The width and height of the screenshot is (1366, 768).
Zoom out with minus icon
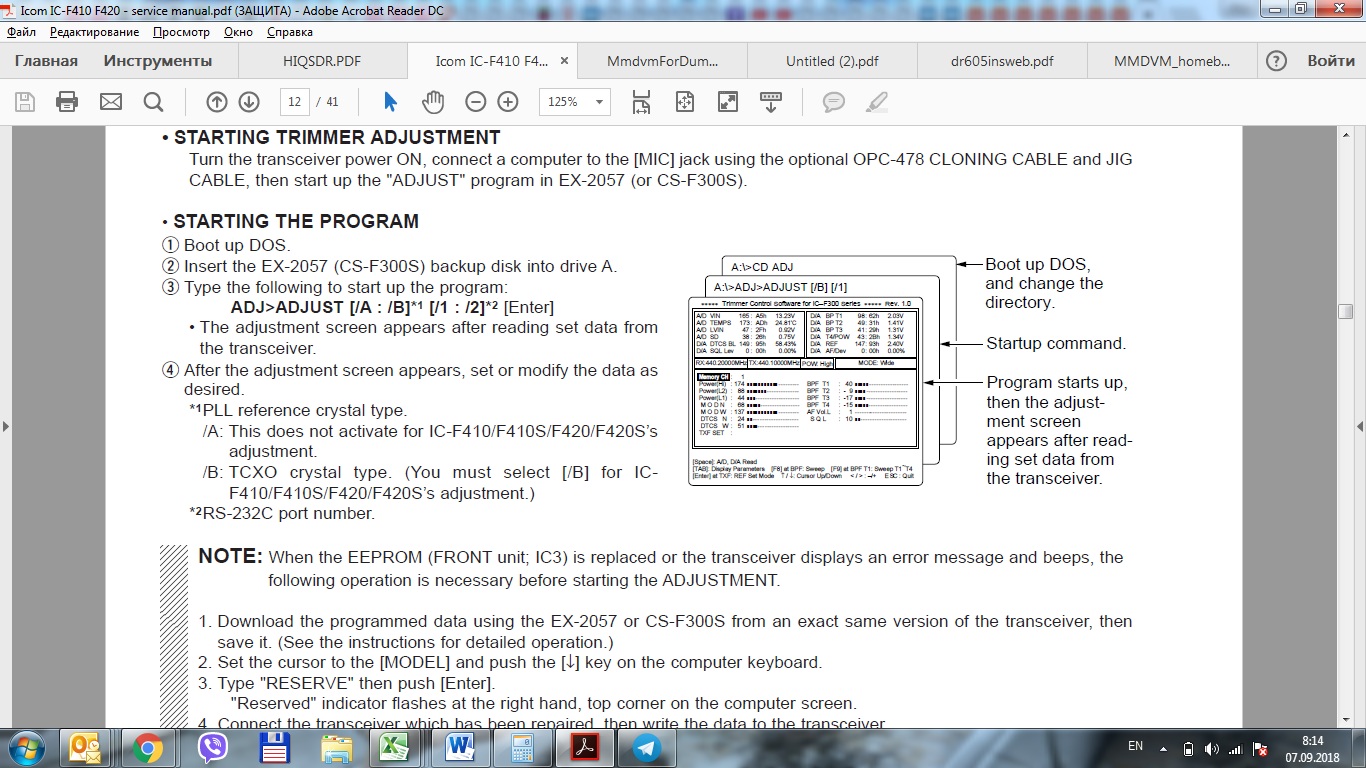476,102
